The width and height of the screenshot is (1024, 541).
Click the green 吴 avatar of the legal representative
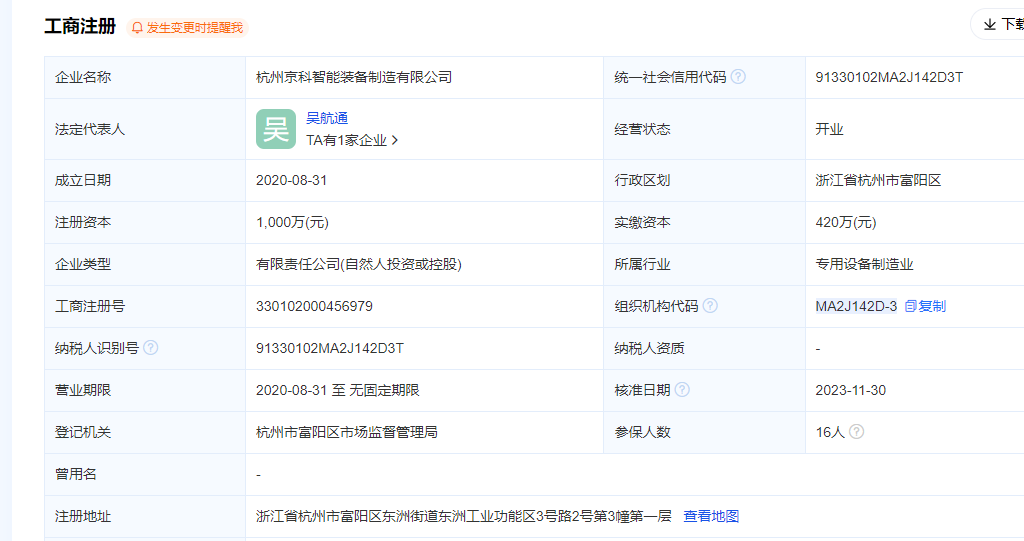(x=276, y=129)
